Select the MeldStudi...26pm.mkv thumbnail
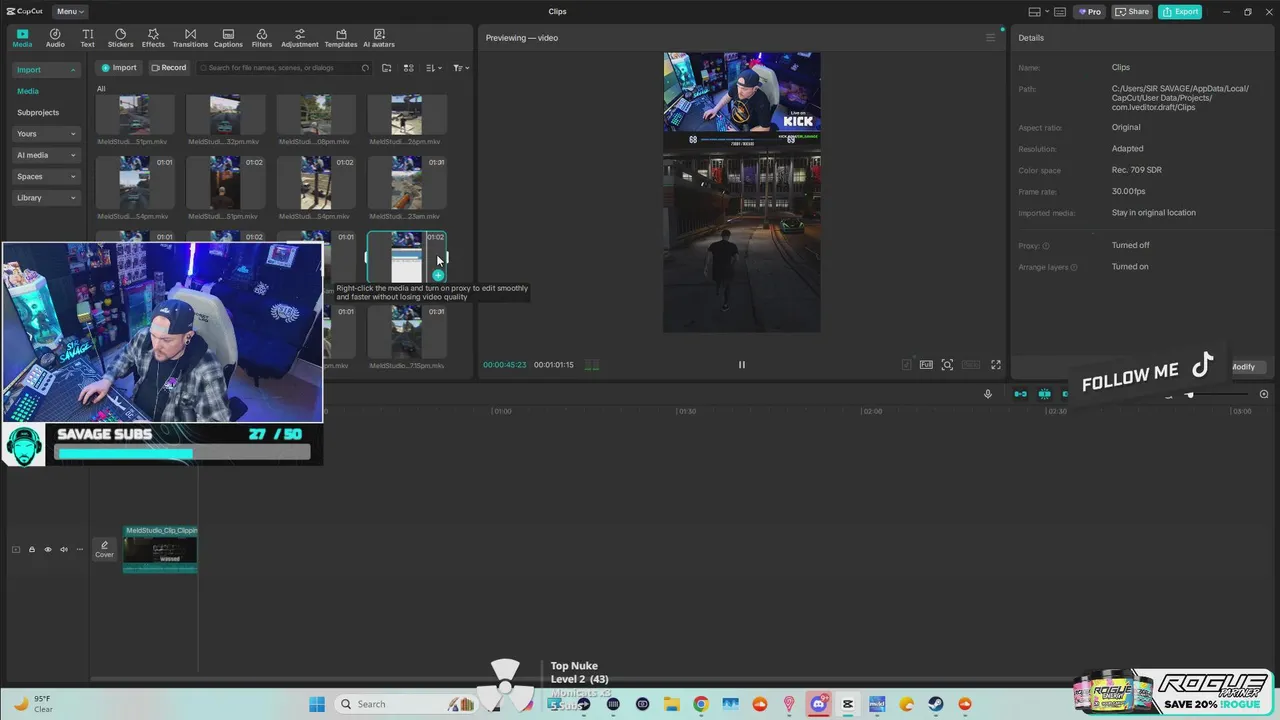The width and height of the screenshot is (1280, 720). click(x=407, y=115)
